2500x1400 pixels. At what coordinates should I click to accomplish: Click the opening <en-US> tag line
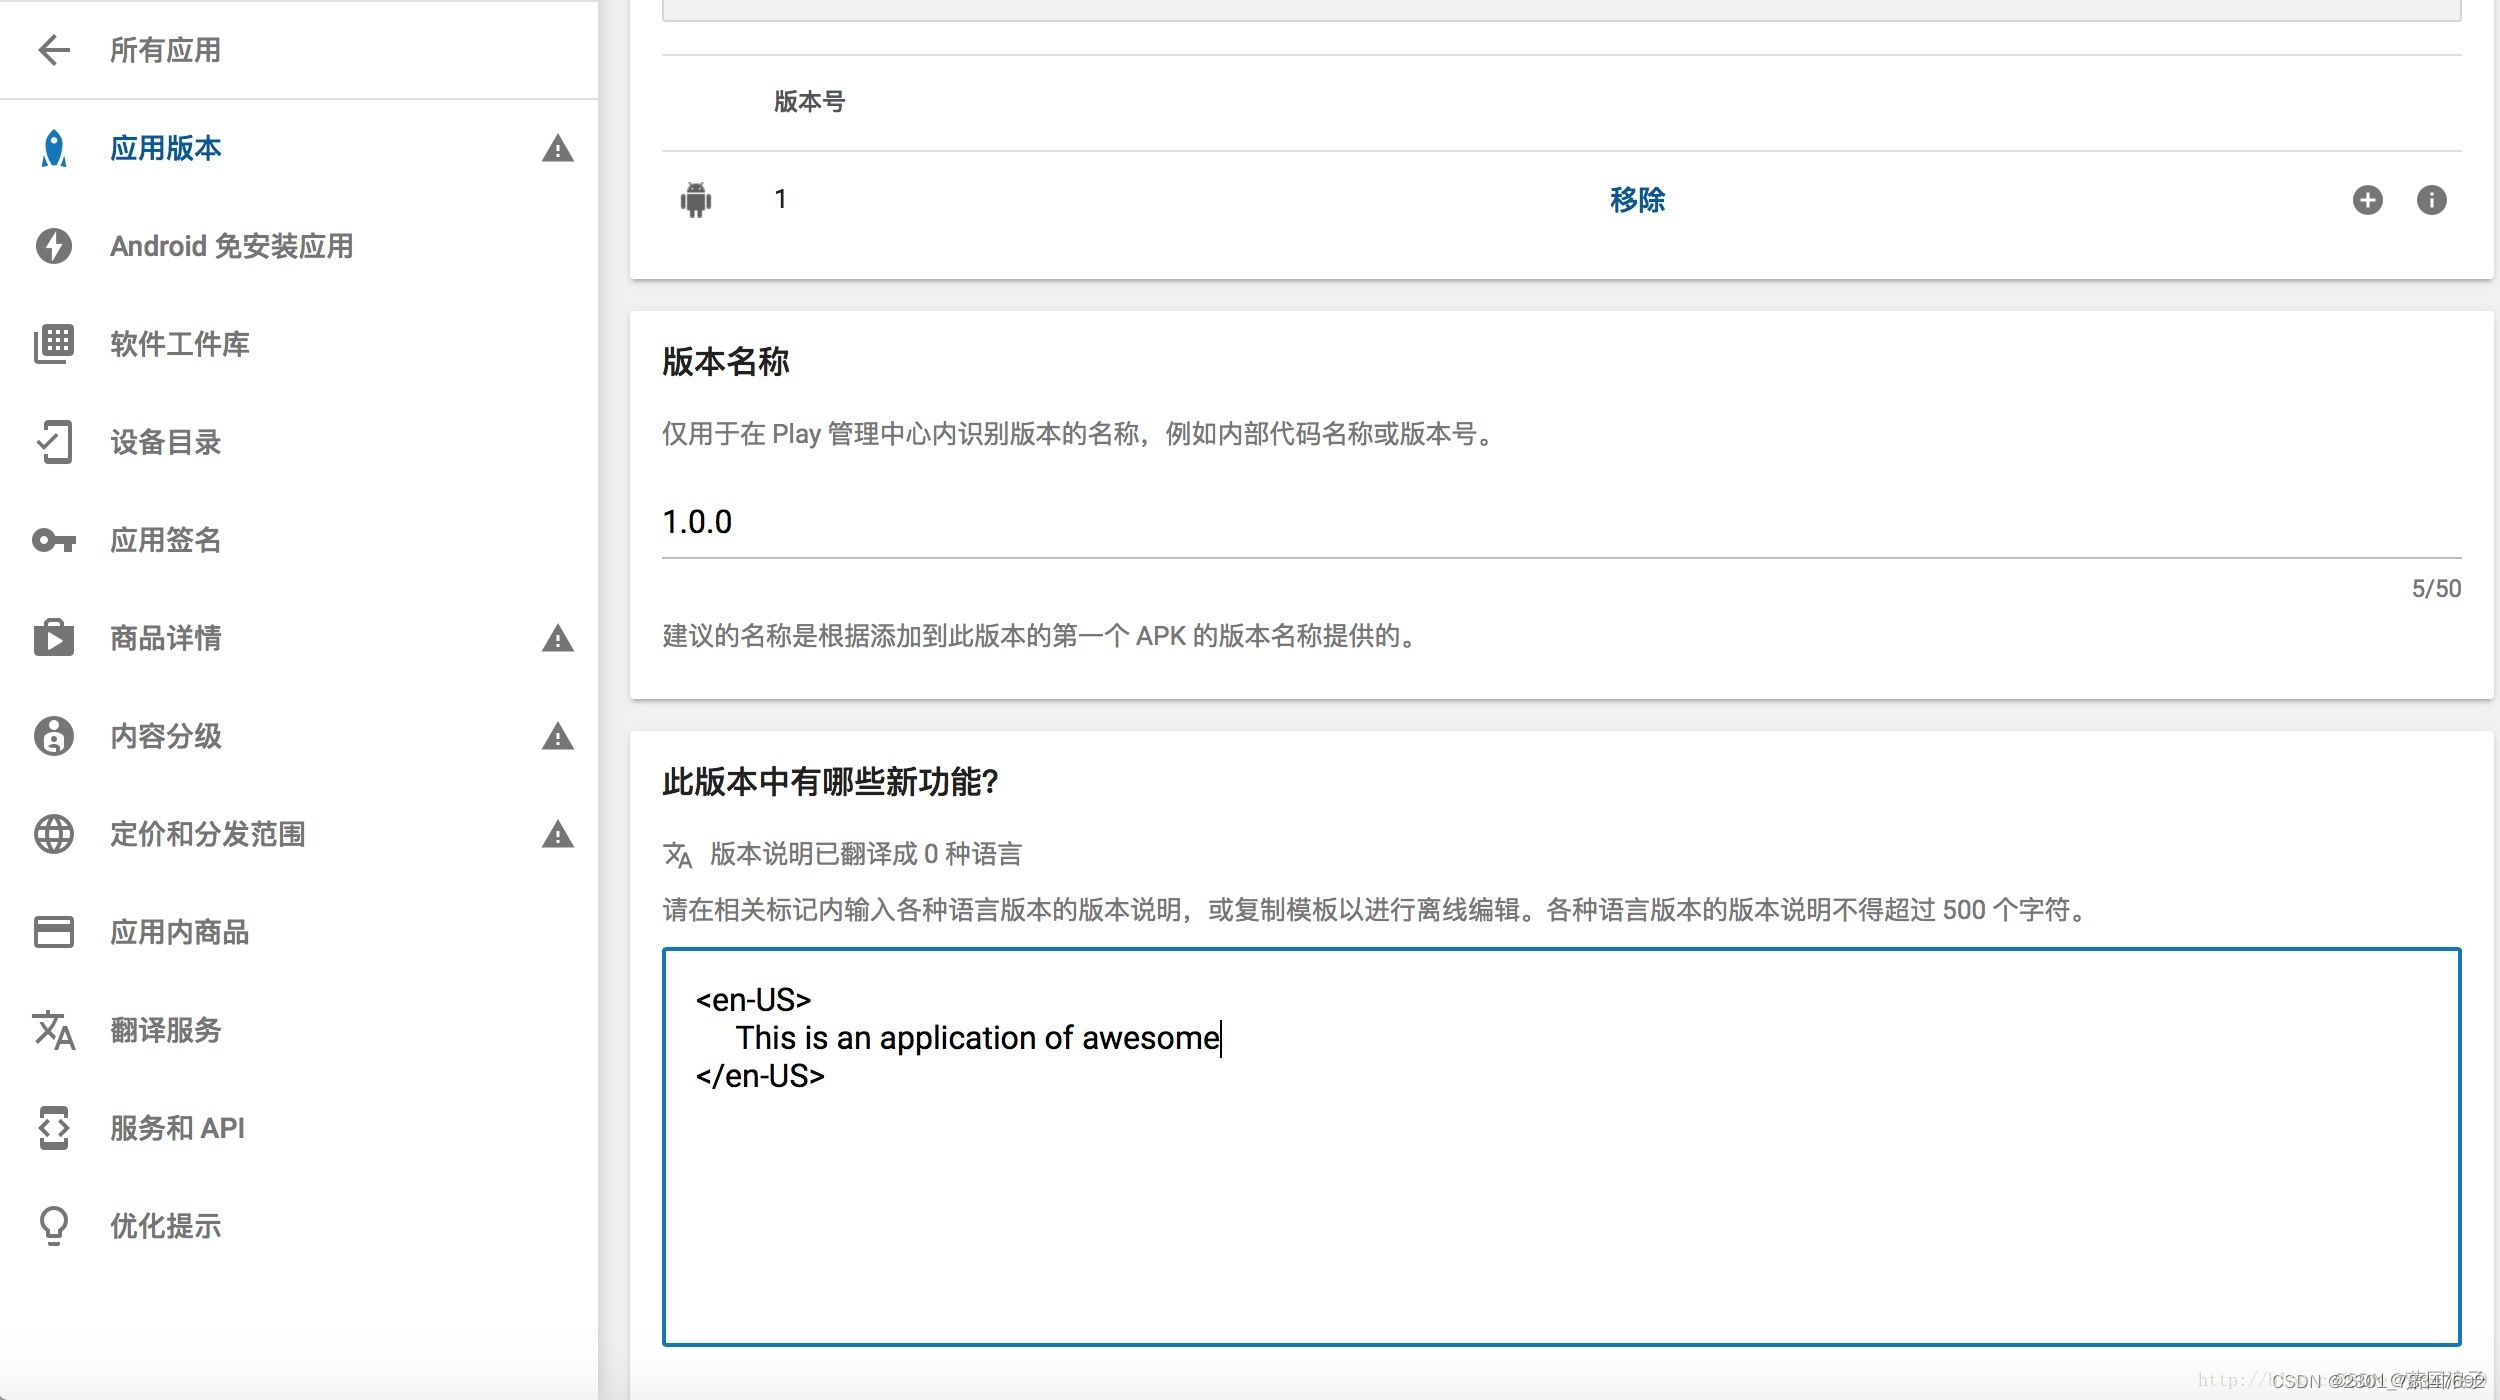pos(753,1001)
